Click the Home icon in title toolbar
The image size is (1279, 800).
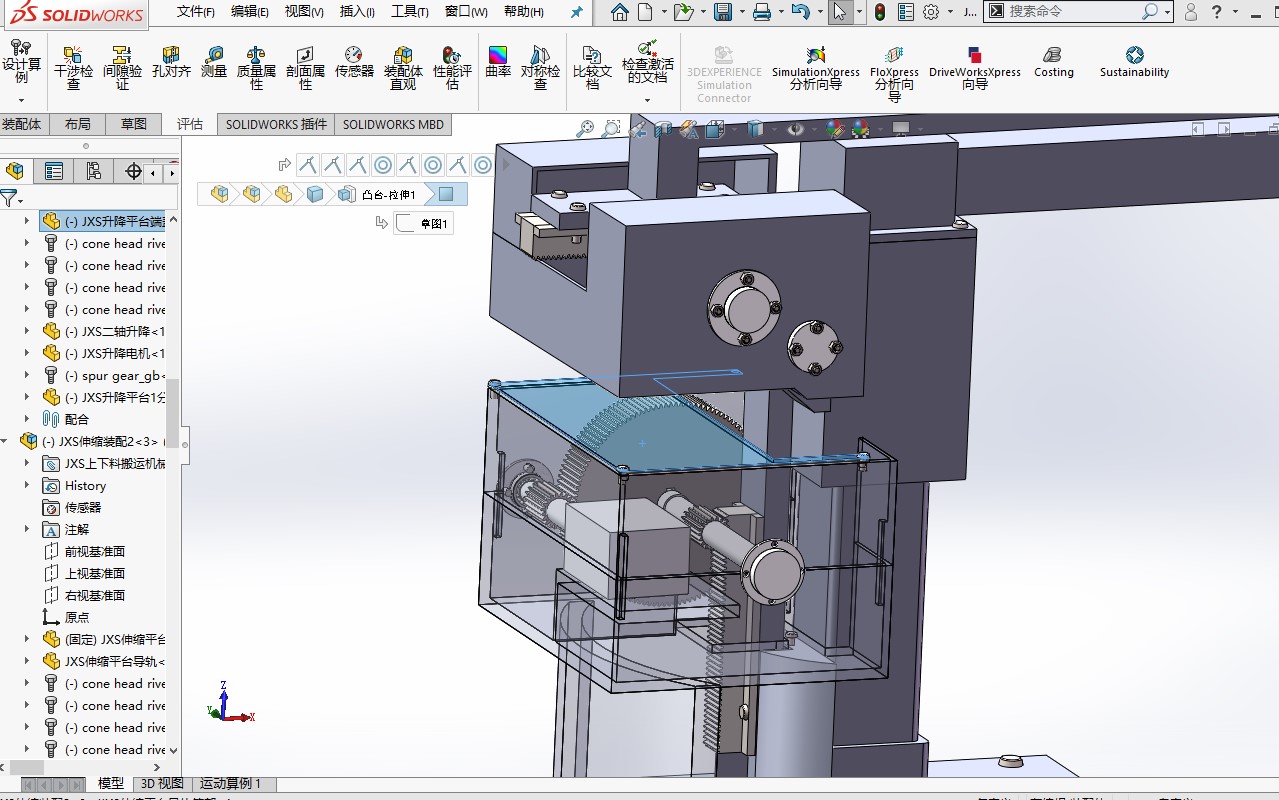[620, 12]
